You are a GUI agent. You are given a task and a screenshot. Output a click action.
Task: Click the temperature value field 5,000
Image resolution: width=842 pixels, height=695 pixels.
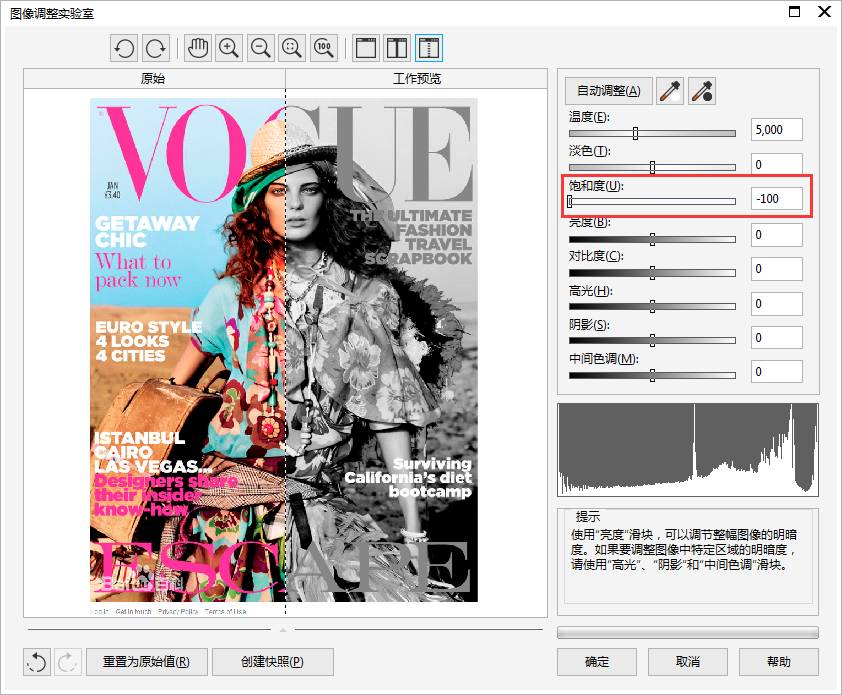tap(776, 129)
